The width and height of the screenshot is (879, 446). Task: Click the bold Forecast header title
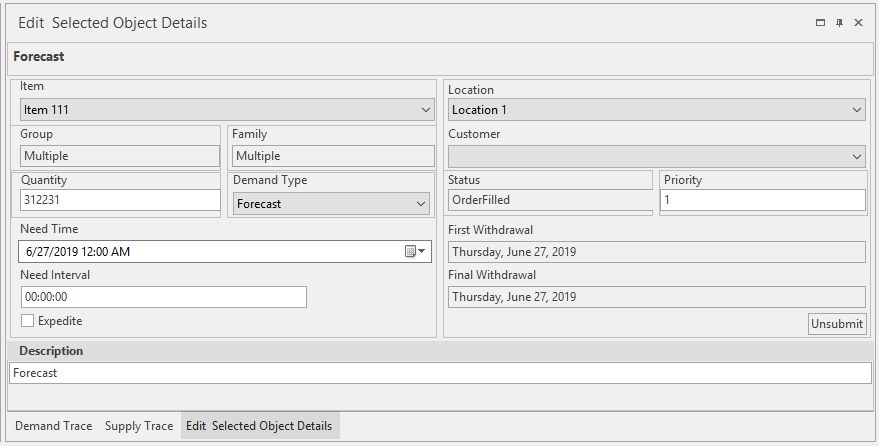pos(39,57)
